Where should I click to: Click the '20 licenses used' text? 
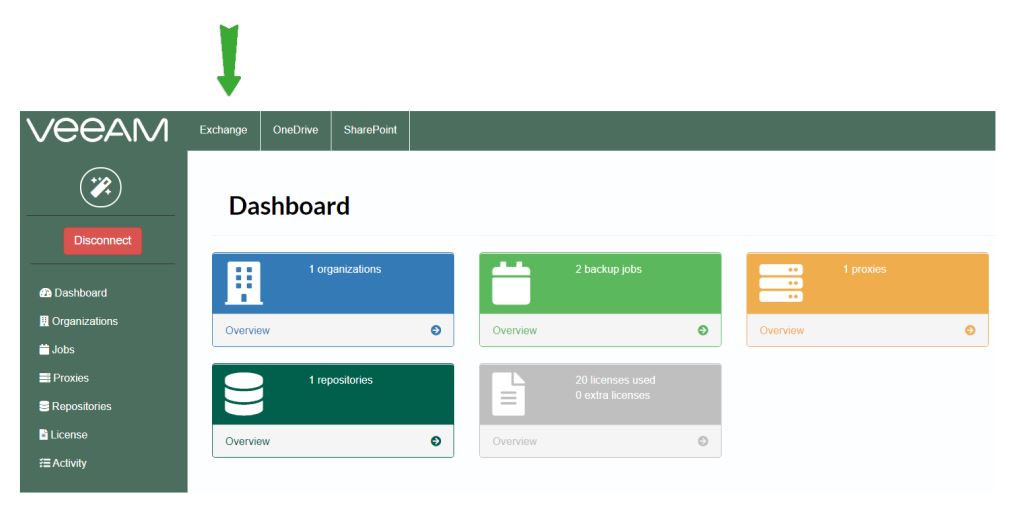click(615, 380)
